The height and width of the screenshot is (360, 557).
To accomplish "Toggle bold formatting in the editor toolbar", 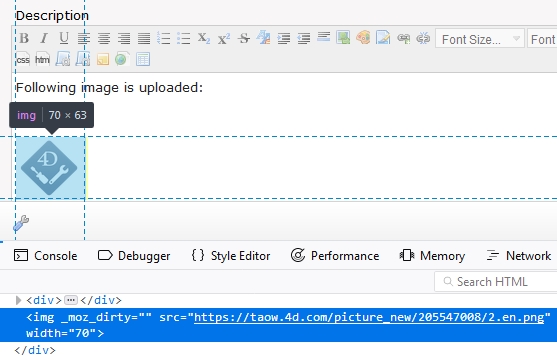I will tap(24, 38).
